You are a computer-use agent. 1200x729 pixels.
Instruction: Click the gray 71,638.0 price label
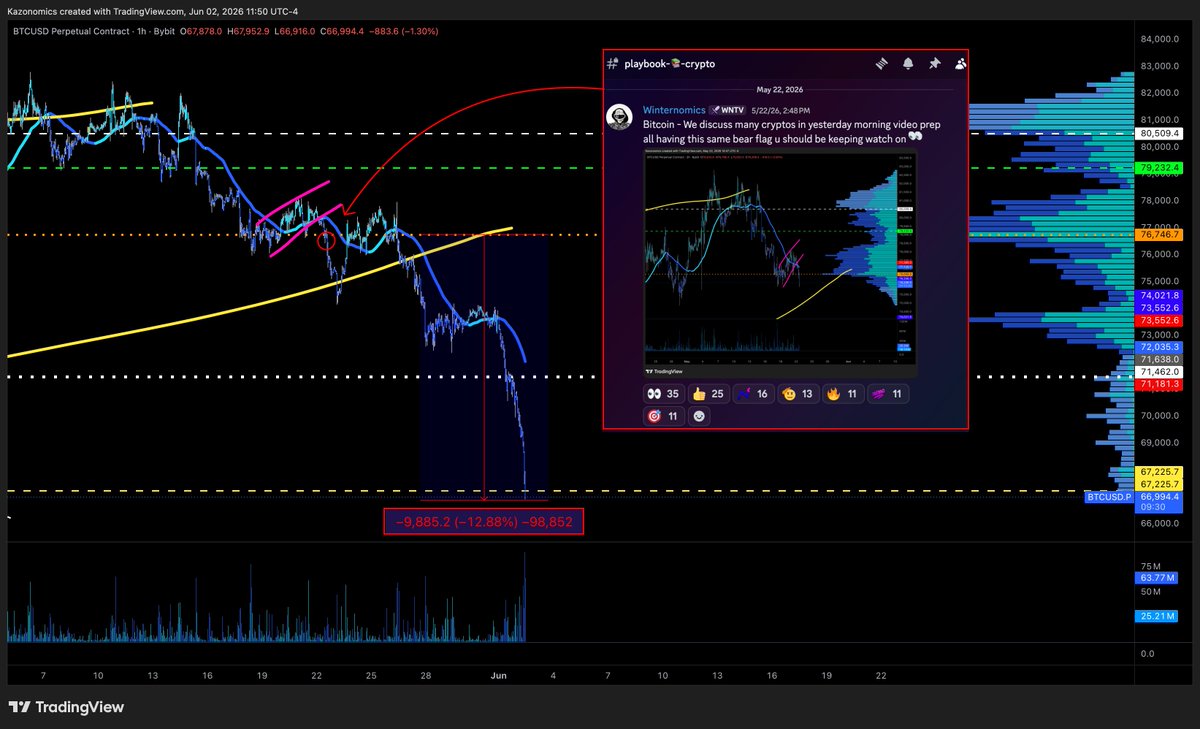click(1160, 359)
